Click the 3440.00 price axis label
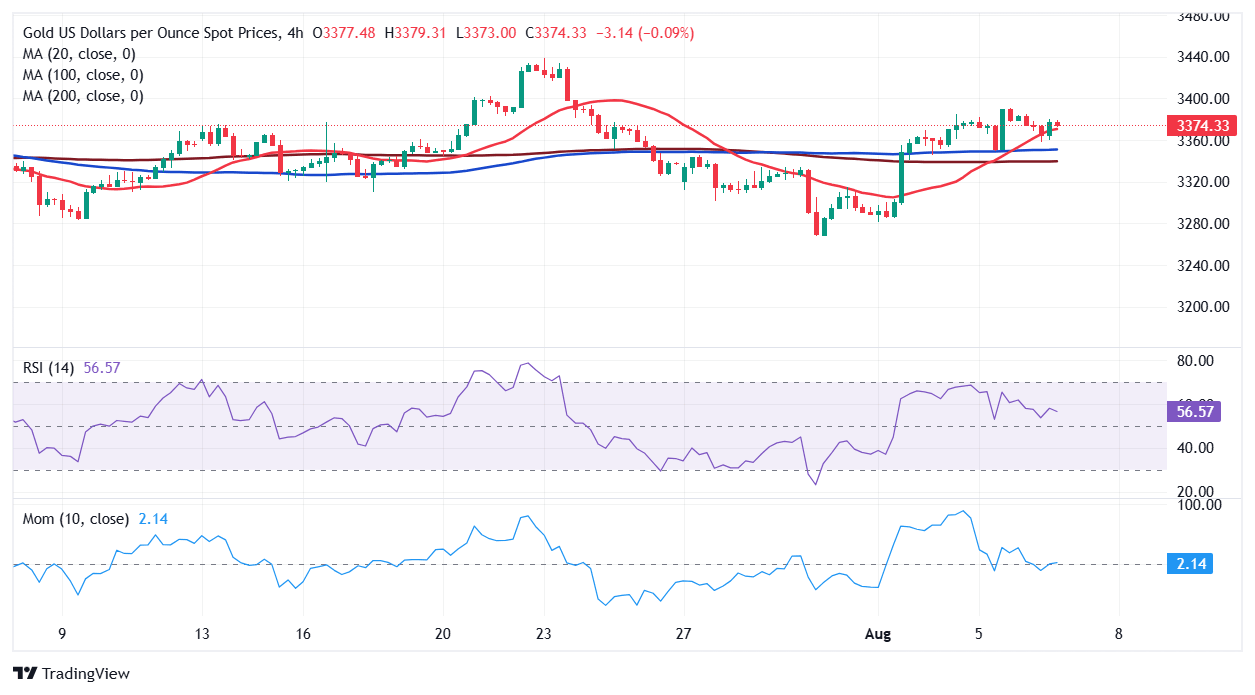This screenshot has height=695, width=1255. pyautogui.click(x=1203, y=57)
